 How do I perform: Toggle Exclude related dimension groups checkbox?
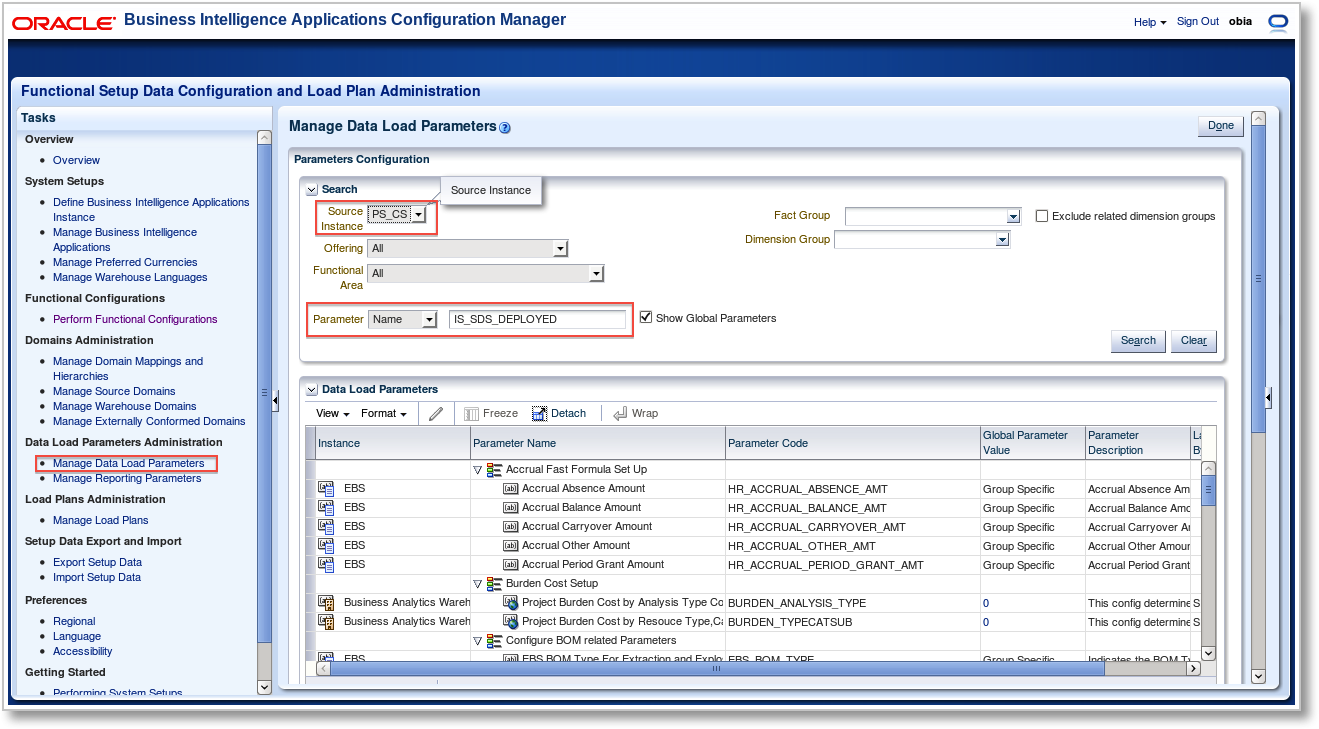[x=1042, y=216]
